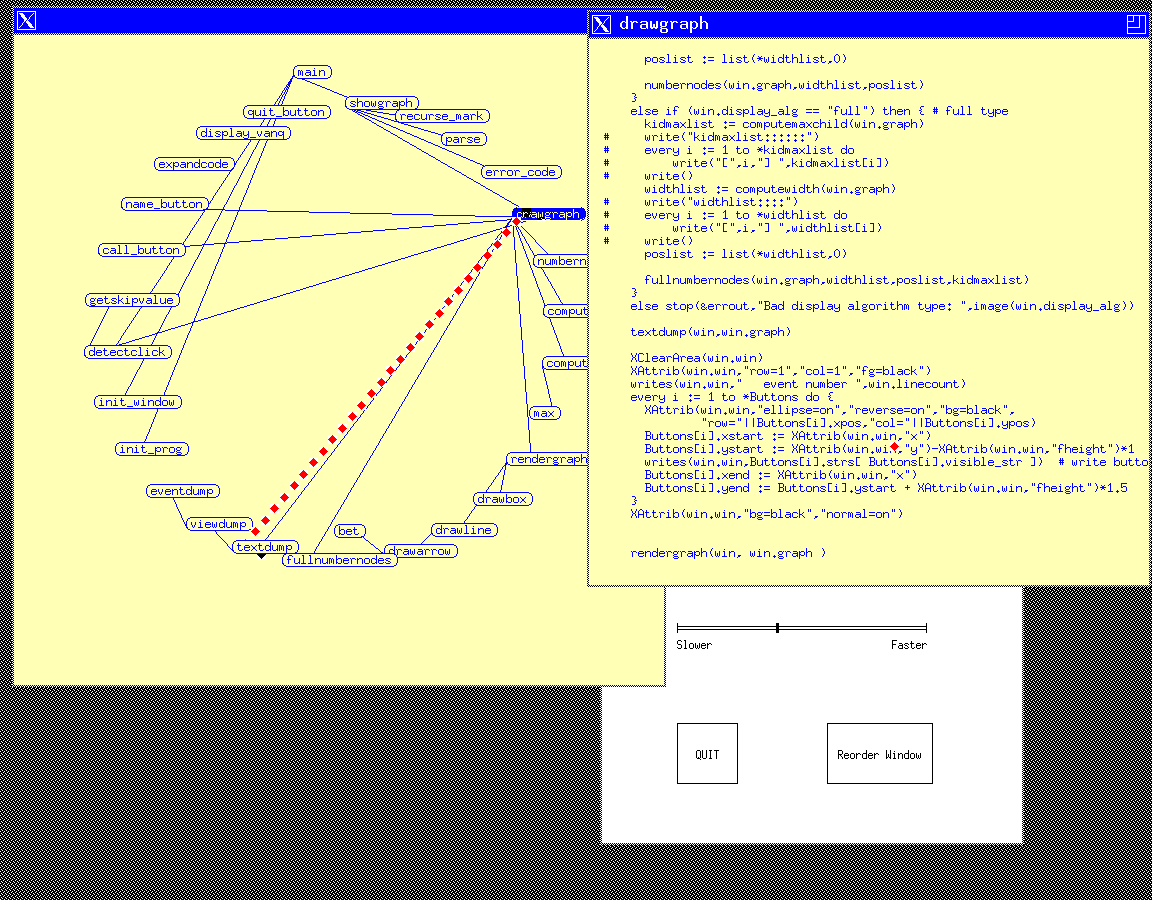Select the main node in the graph

(311, 72)
